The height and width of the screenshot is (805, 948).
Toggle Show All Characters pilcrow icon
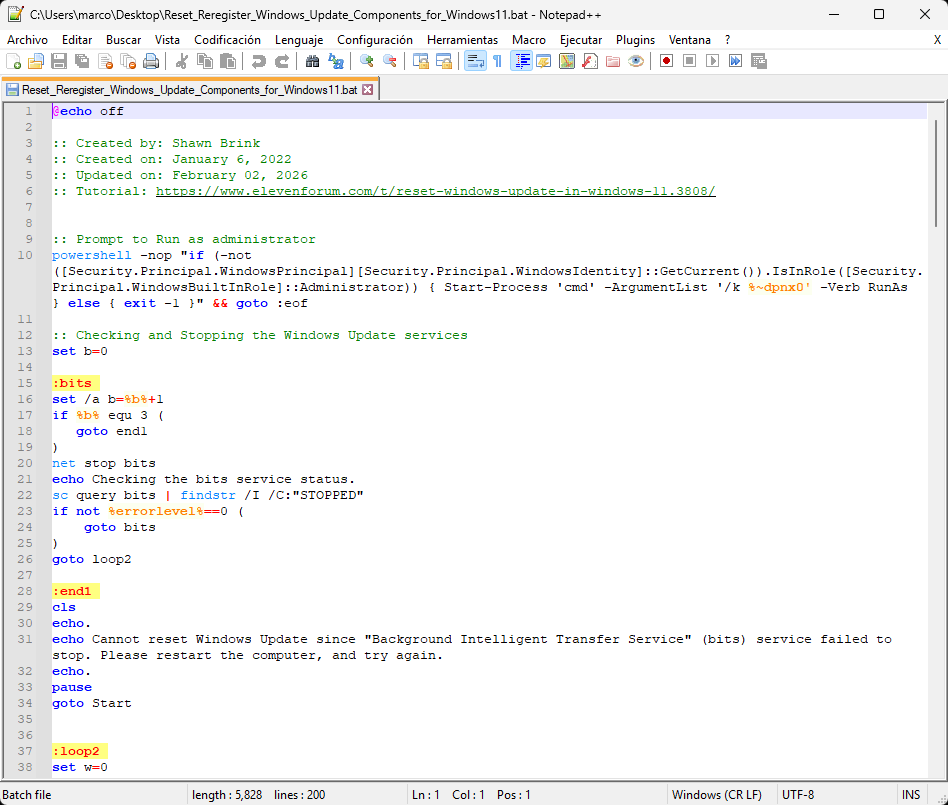[498, 61]
